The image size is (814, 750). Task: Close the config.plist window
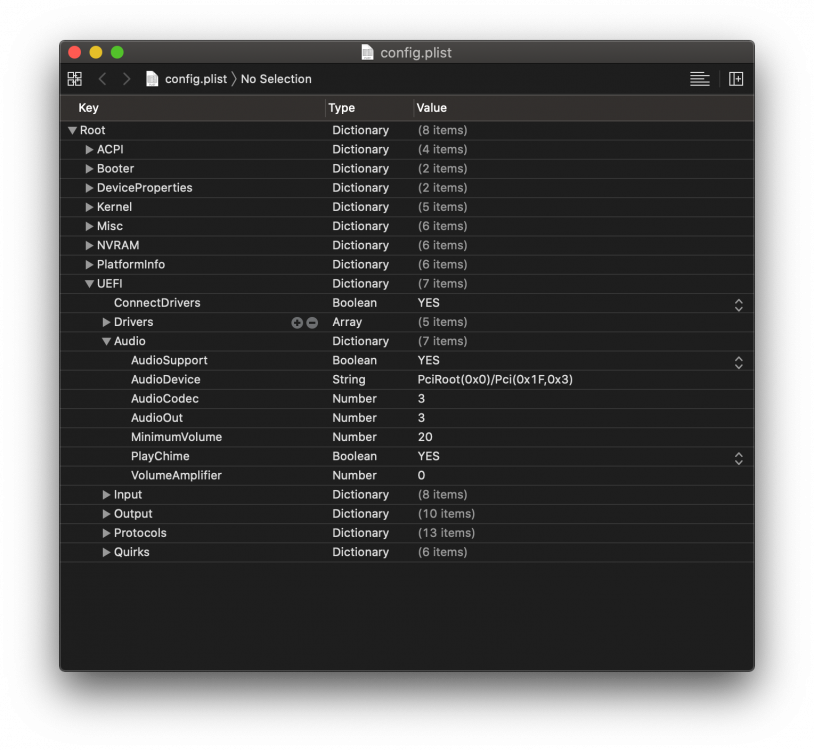75,52
